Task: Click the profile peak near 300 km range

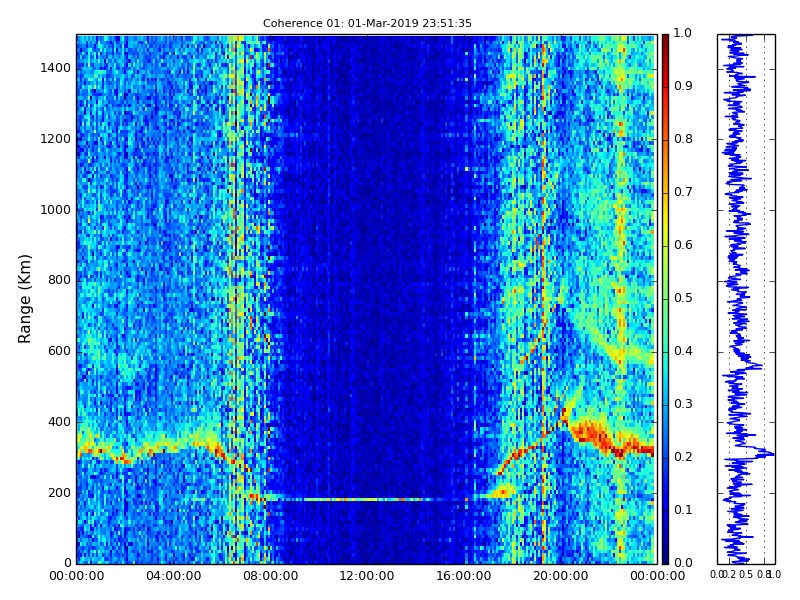Action: [767, 453]
